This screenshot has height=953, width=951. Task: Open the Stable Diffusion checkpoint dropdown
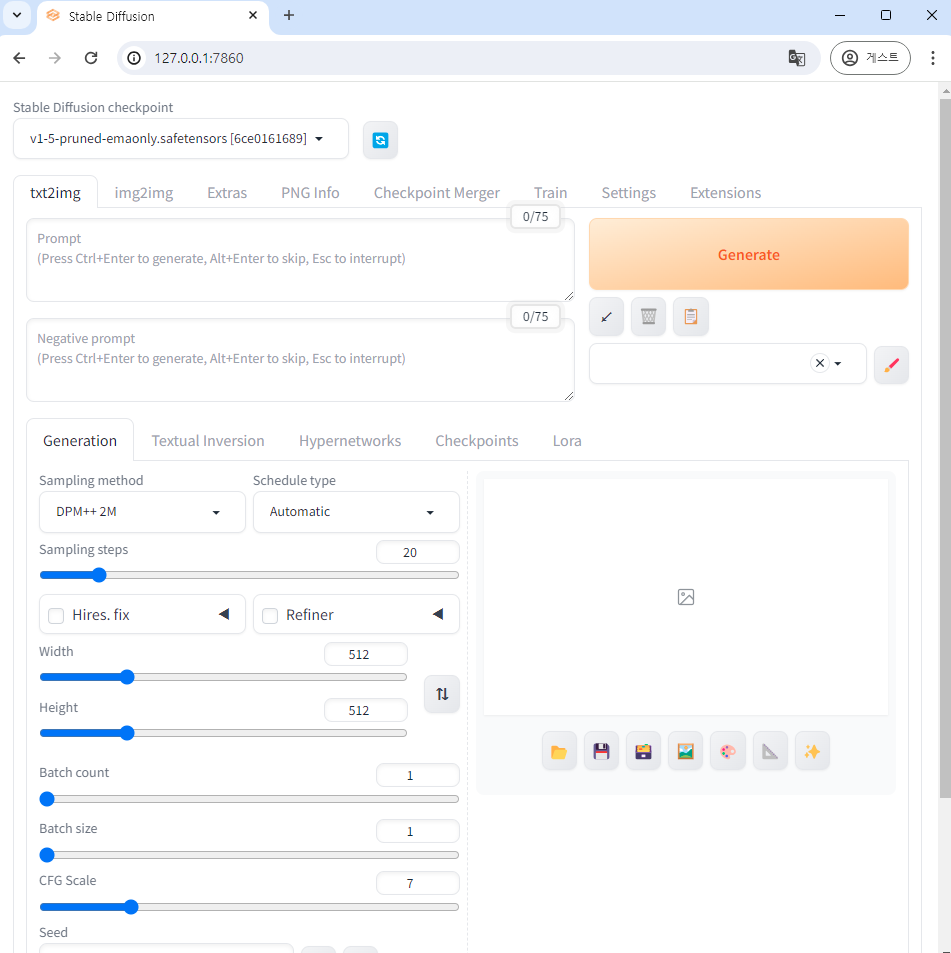181,139
